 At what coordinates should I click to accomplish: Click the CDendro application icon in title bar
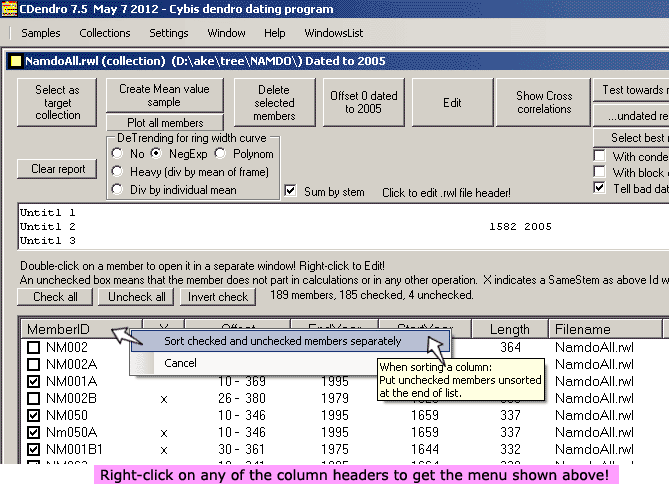pyautogui.click(x=9, y=9)
